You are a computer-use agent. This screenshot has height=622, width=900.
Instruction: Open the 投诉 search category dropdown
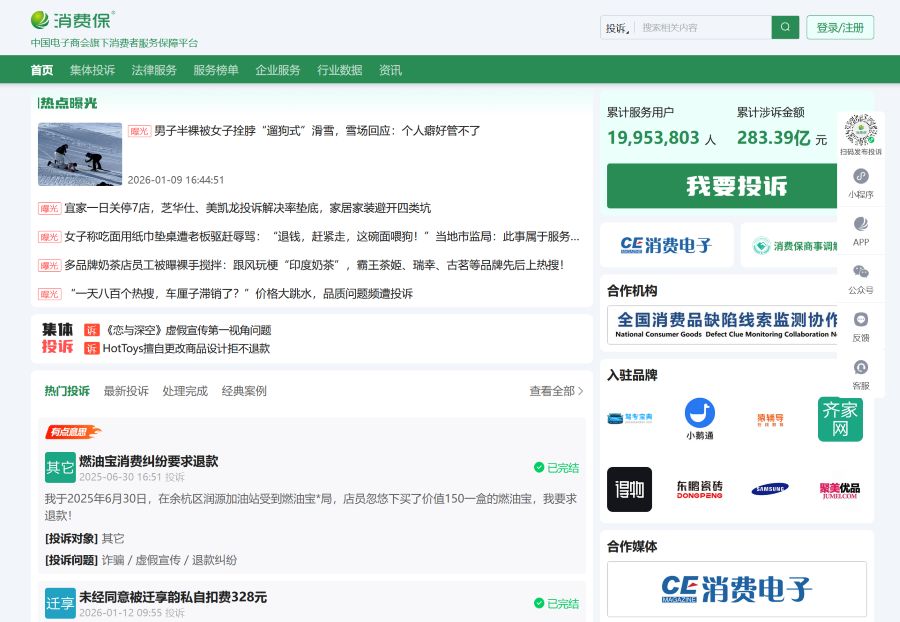click(x=617, y=27)
